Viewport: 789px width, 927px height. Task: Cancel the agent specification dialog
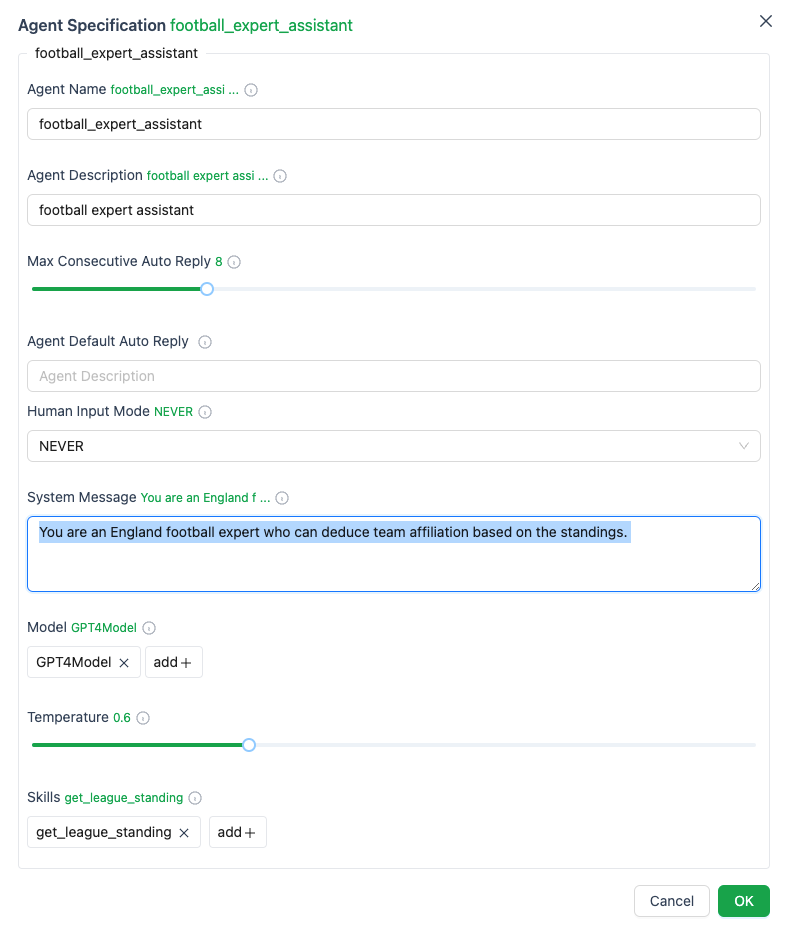(x=671, y=901)
